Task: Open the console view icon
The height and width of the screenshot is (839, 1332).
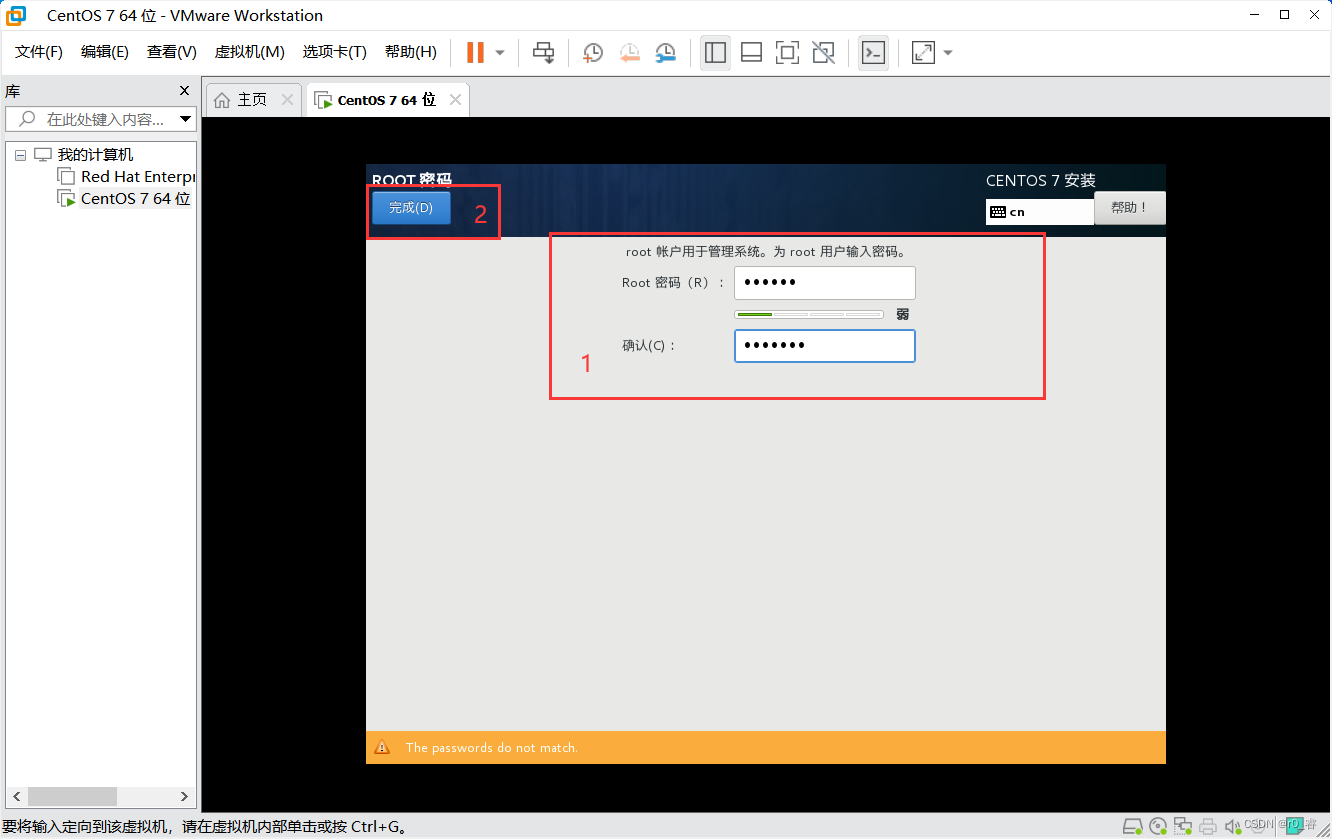Action: coord(873,53)
